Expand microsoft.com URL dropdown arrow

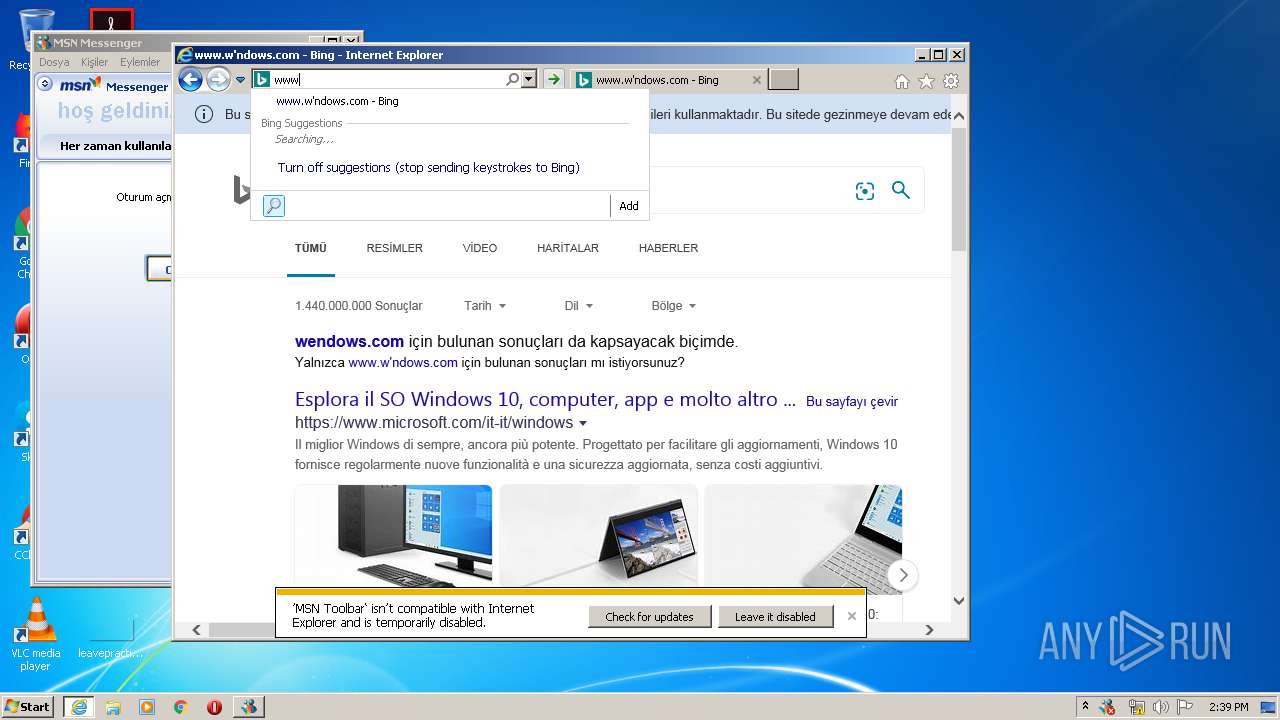tap(583, 423)
